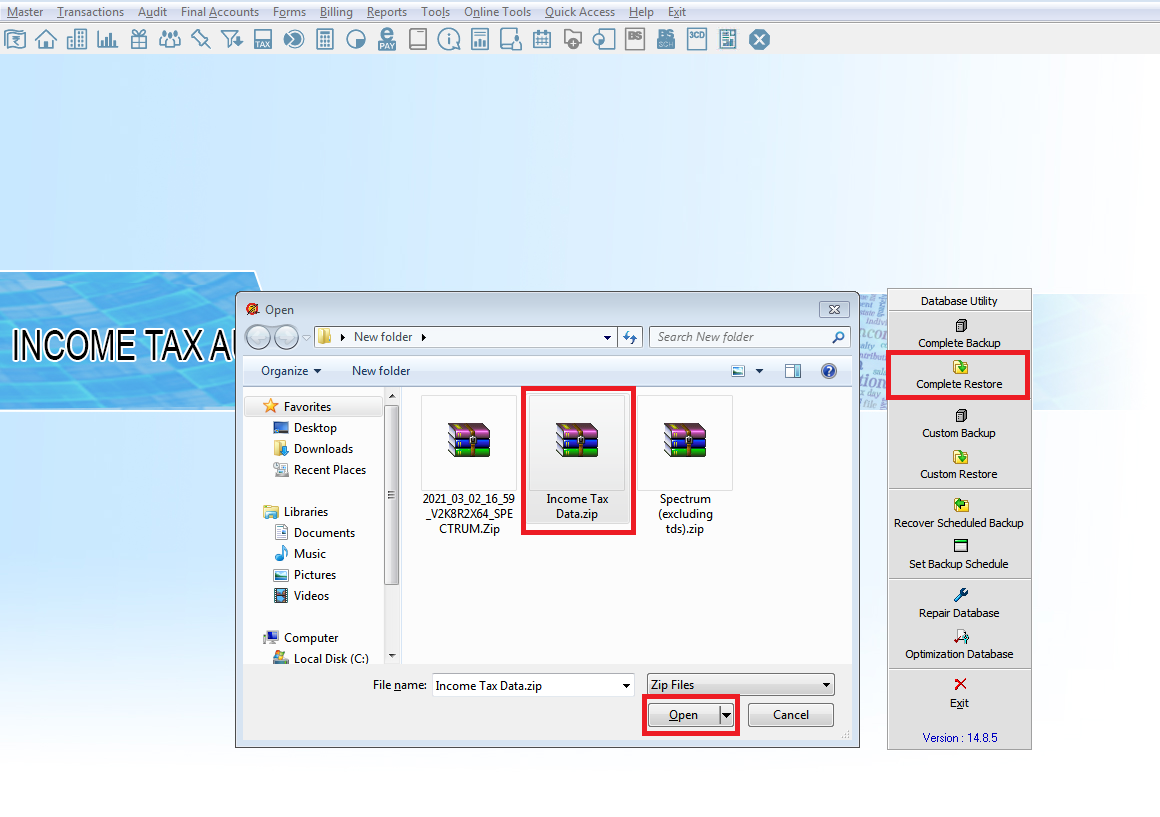Viewport: 1160px width, 817px height.
Task: Expand the address bar path dropdown
Action: click(x=607, y=337)
